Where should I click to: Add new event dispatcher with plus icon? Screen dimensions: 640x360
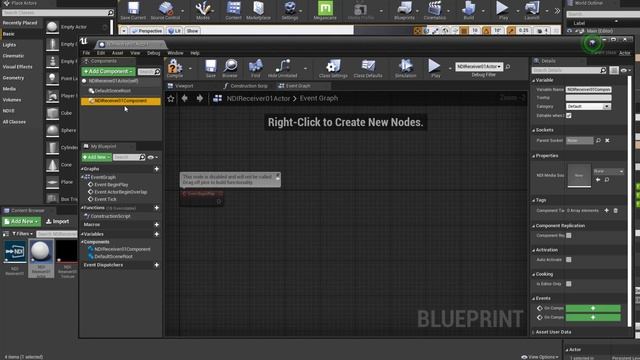coord(156,265)
